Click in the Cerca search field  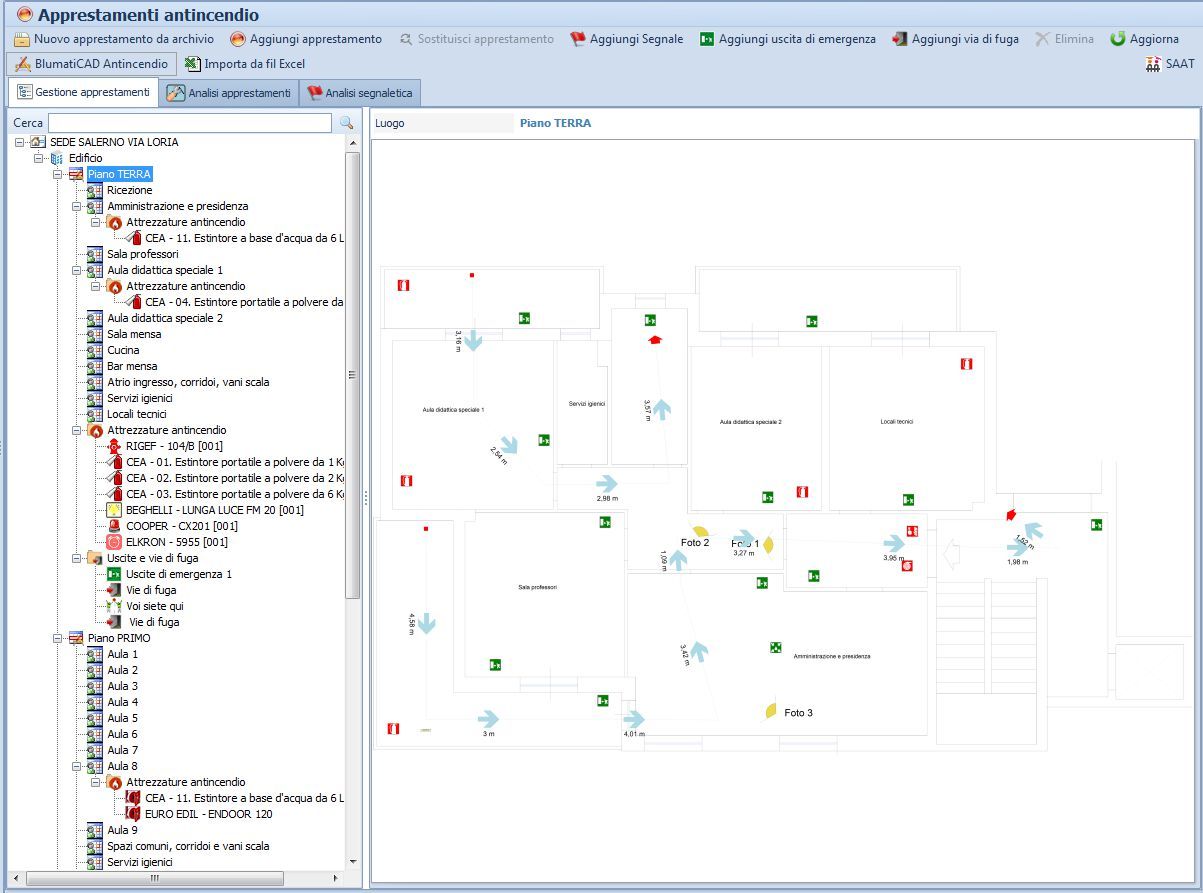click(190, 123)
